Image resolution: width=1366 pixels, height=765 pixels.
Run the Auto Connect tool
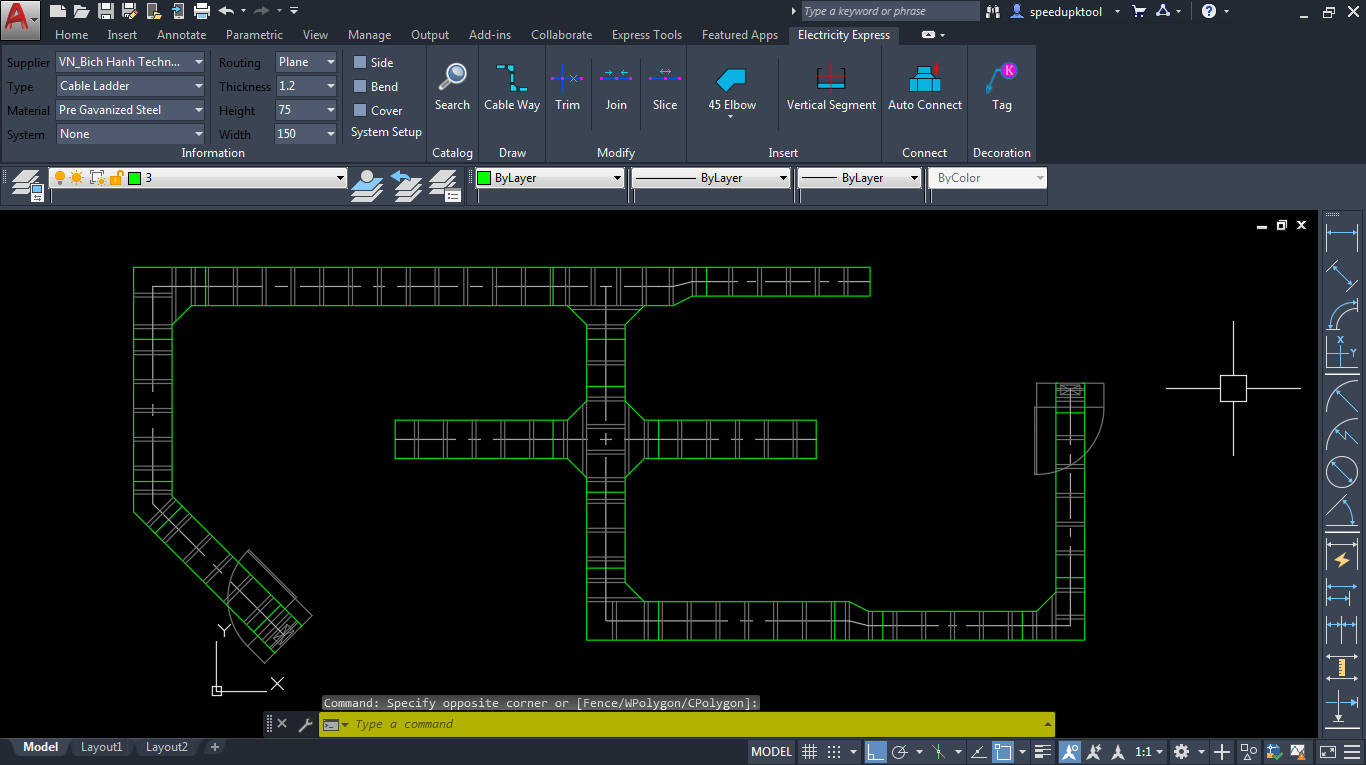(x=925, y=87)
